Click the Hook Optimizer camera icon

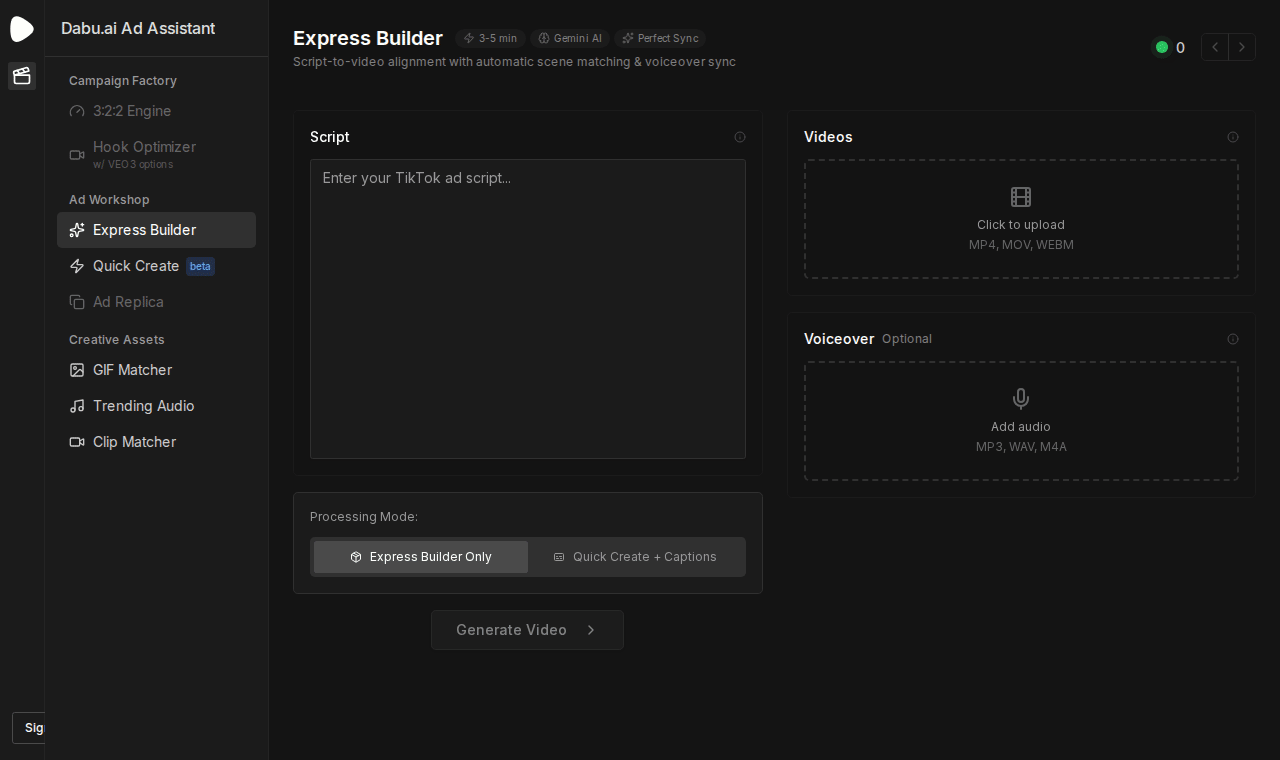point(77,154)
